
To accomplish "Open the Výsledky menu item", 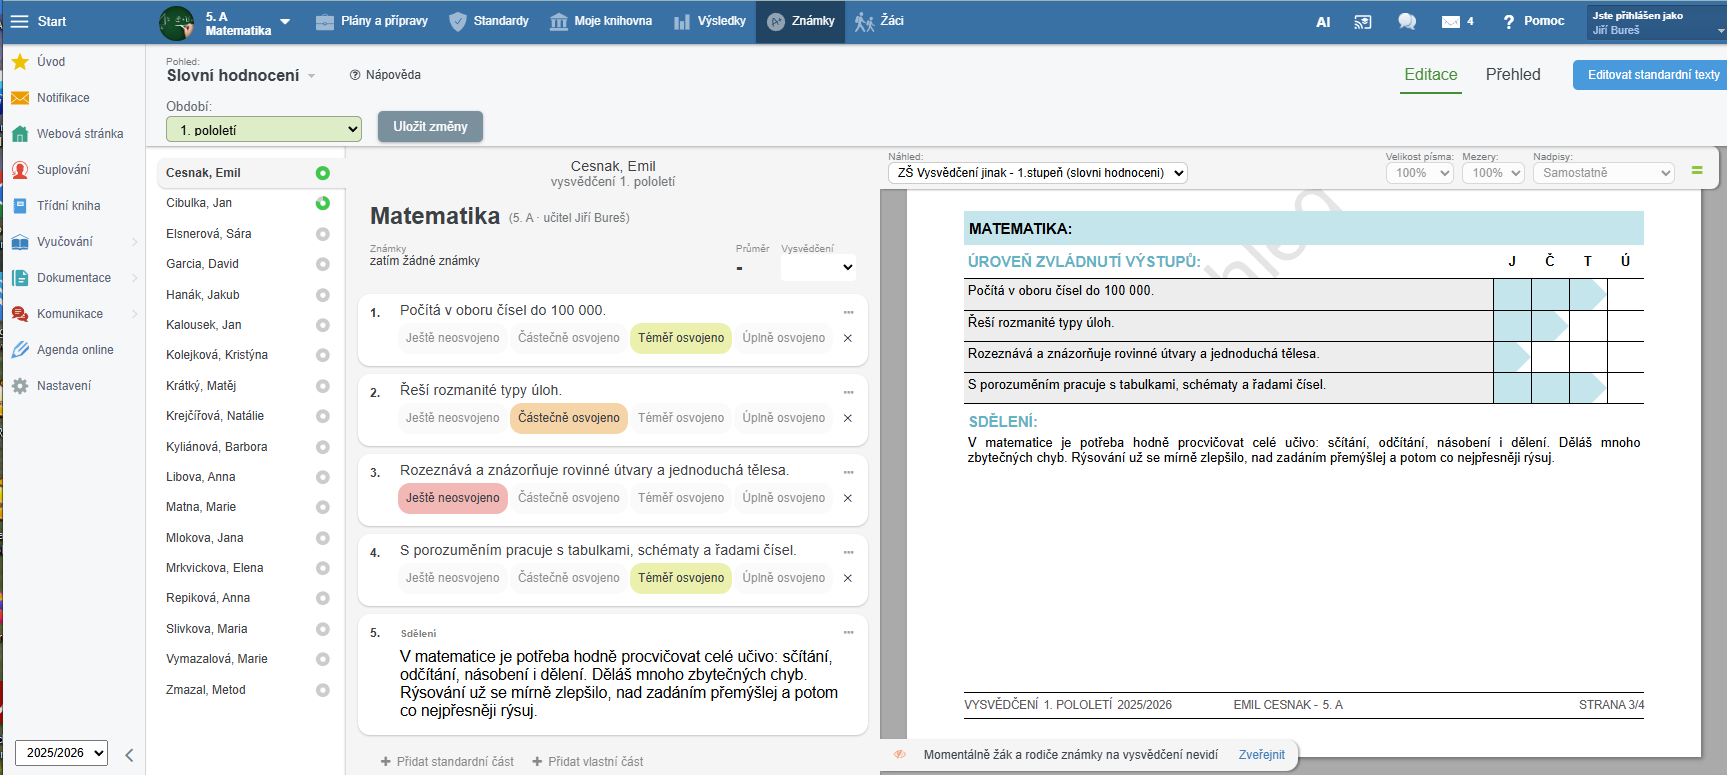I will coord(710,21).
